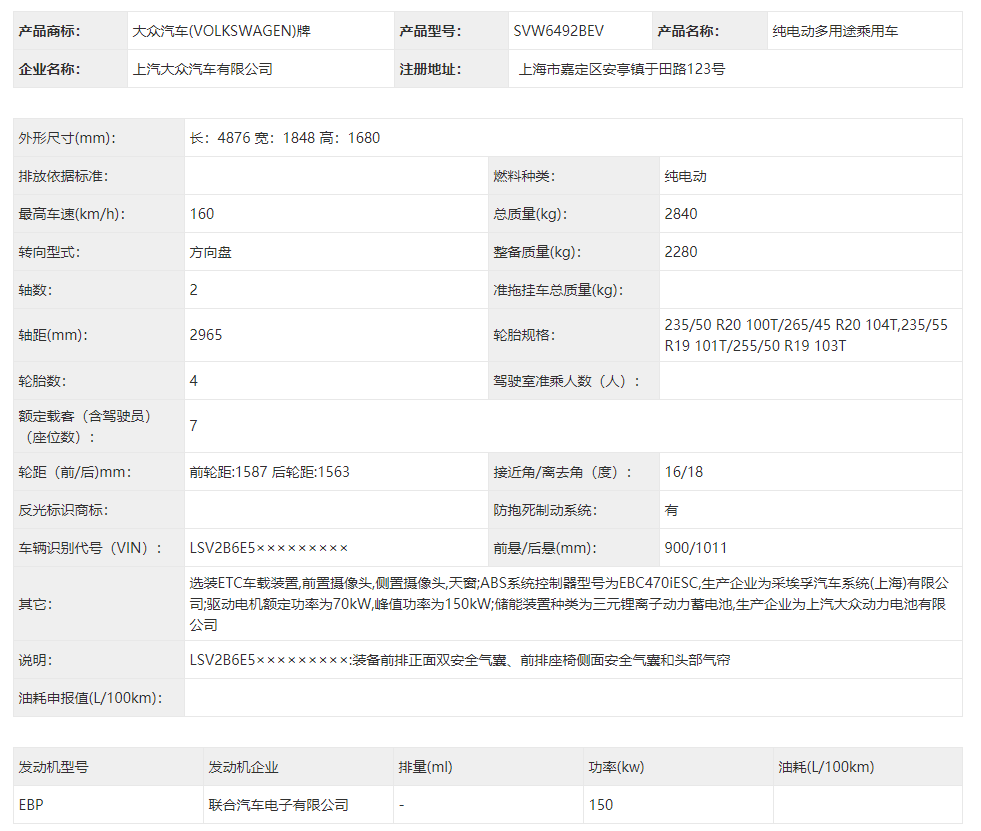Select the 防抱死制动系统 label

[x=545, y=511]
